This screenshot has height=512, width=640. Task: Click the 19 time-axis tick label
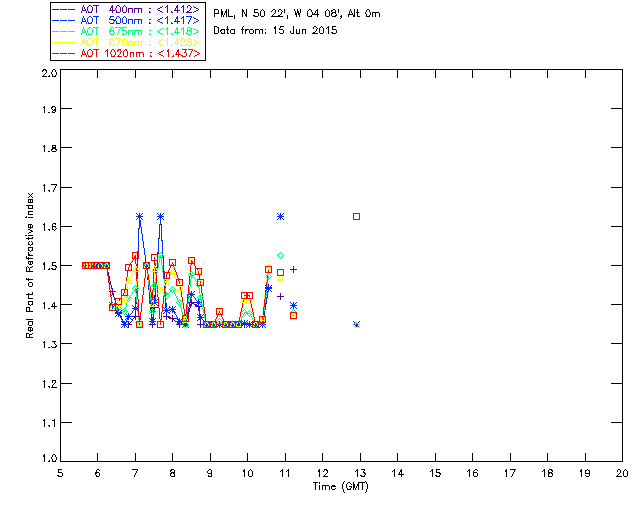[x=585, y=473]
